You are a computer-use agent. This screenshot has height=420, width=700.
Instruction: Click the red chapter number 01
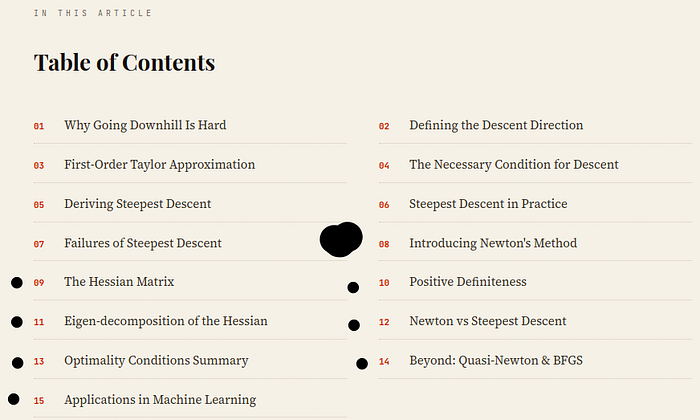tap(39, 126)
